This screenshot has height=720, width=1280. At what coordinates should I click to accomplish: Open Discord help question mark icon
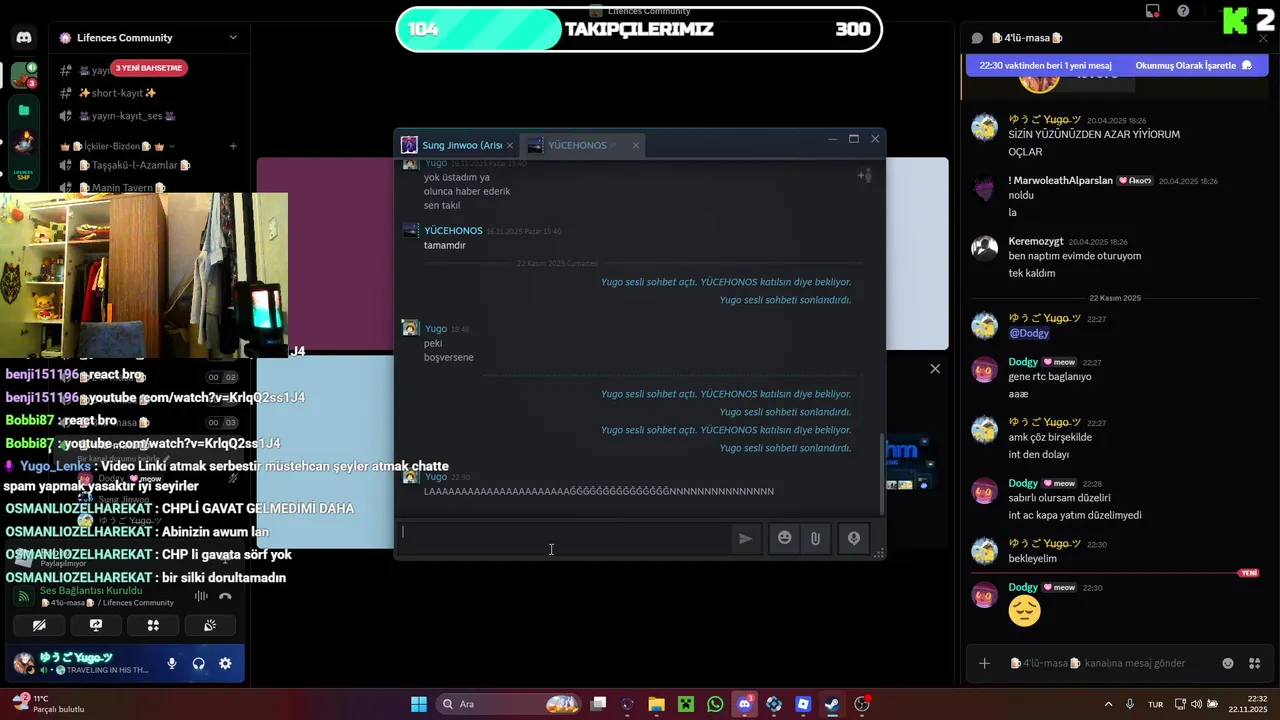1183,11
